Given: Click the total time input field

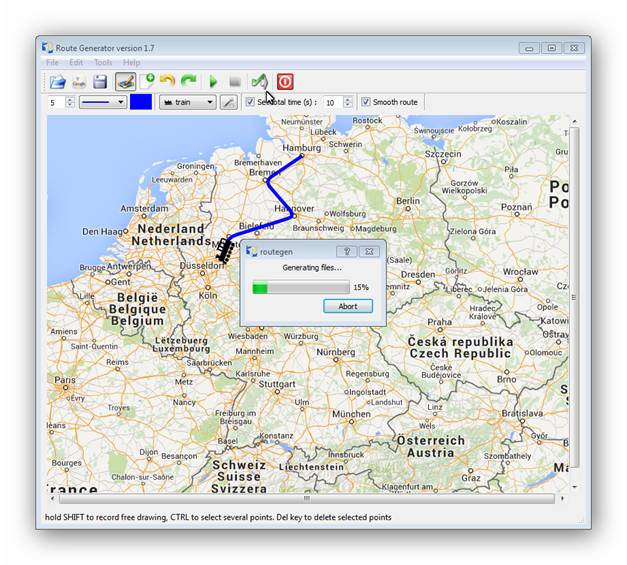Looking at the screenshot, I should [x=333, y=103].
